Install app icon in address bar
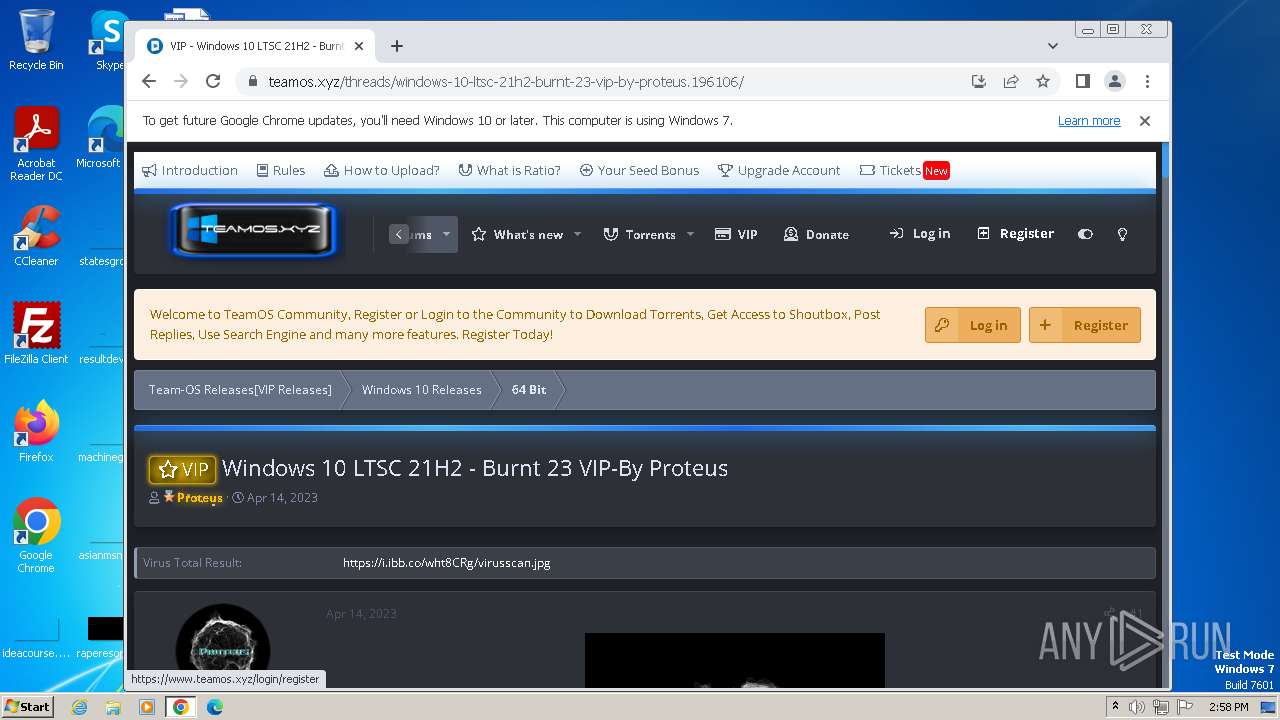The image size is (1280, 720). [x=979, y=81]
